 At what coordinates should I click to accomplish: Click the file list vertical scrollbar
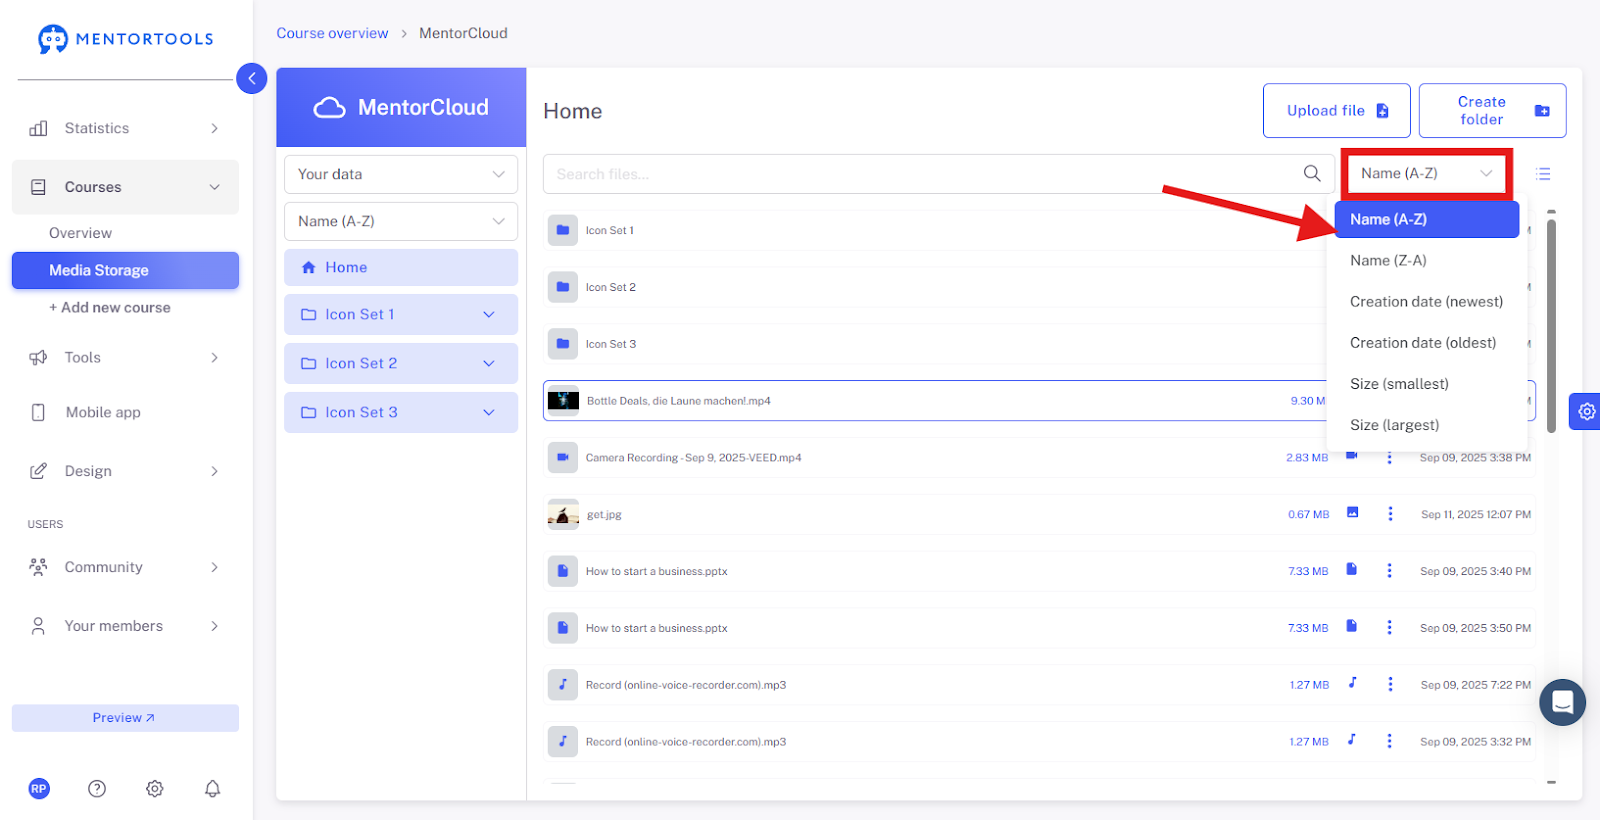click(x=1551, y=326)
